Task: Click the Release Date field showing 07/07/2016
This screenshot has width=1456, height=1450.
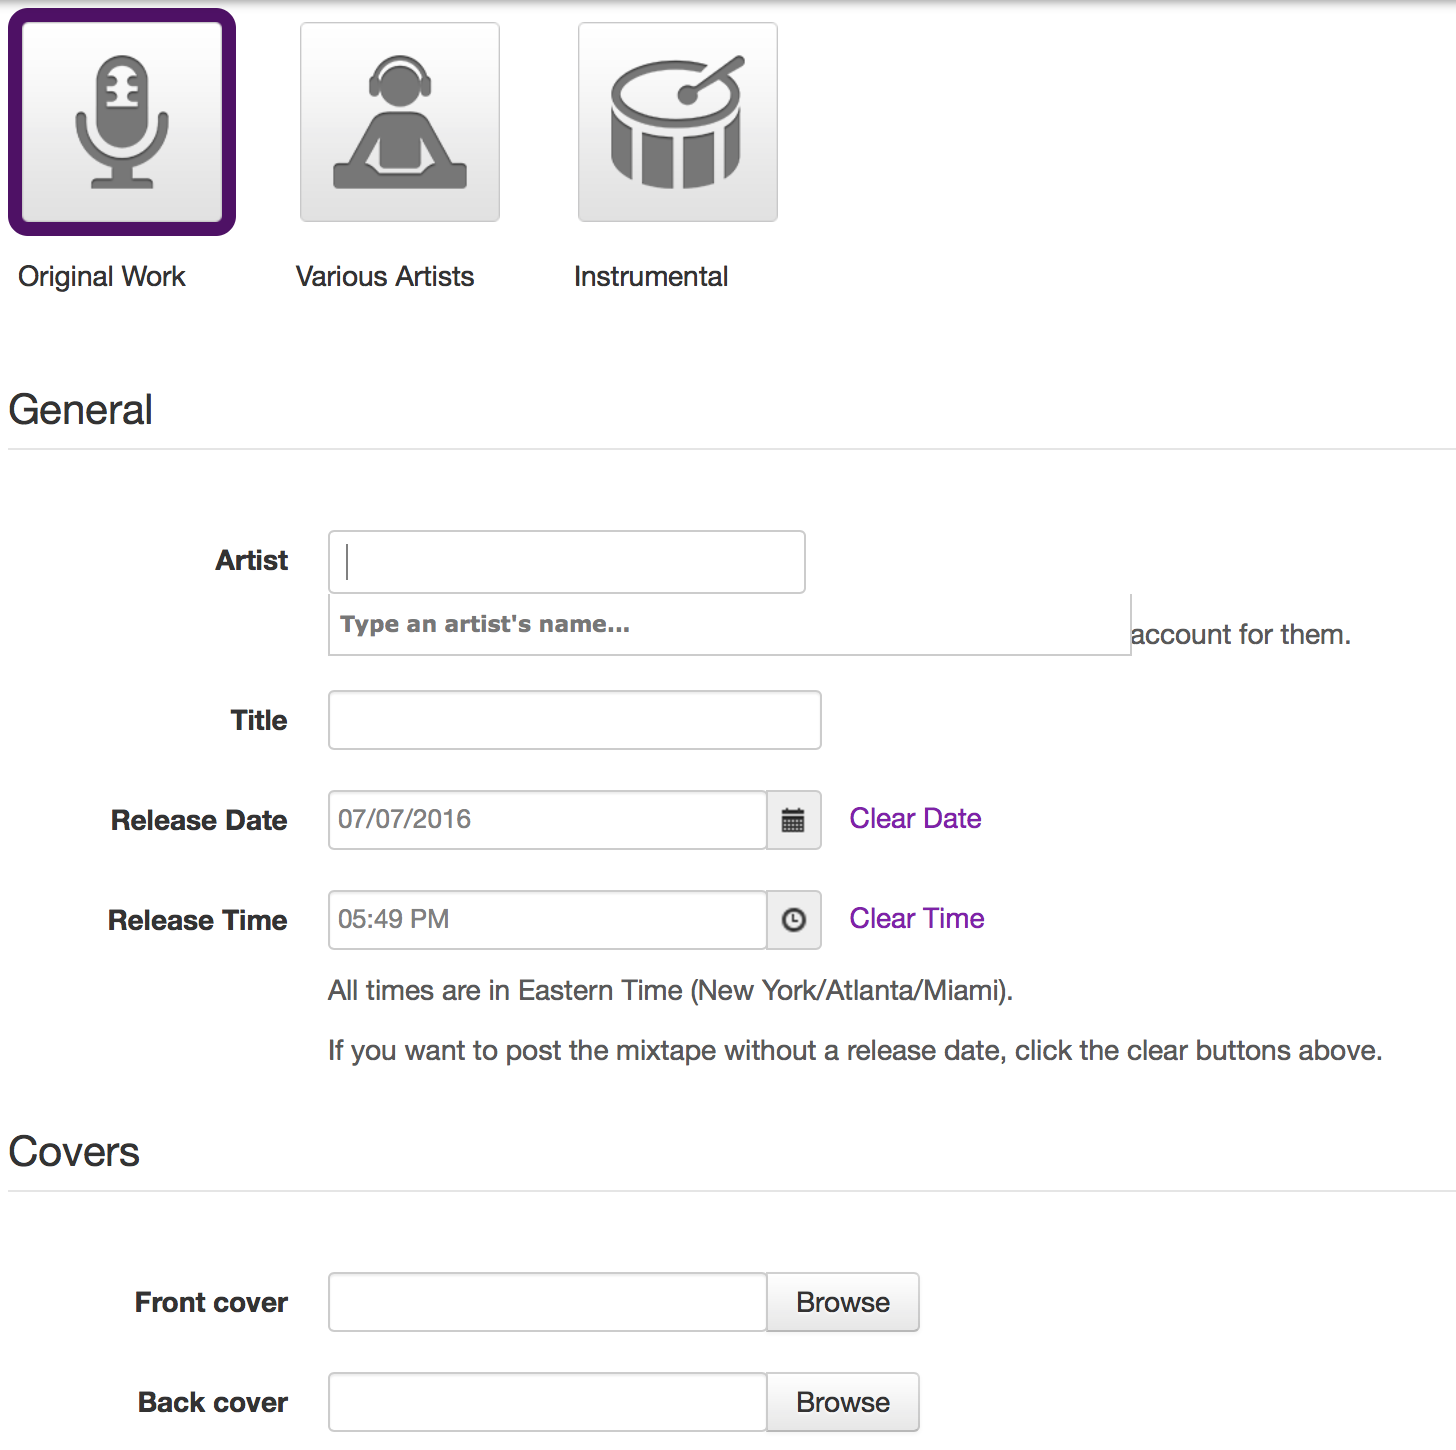Action: pos(546,820)
